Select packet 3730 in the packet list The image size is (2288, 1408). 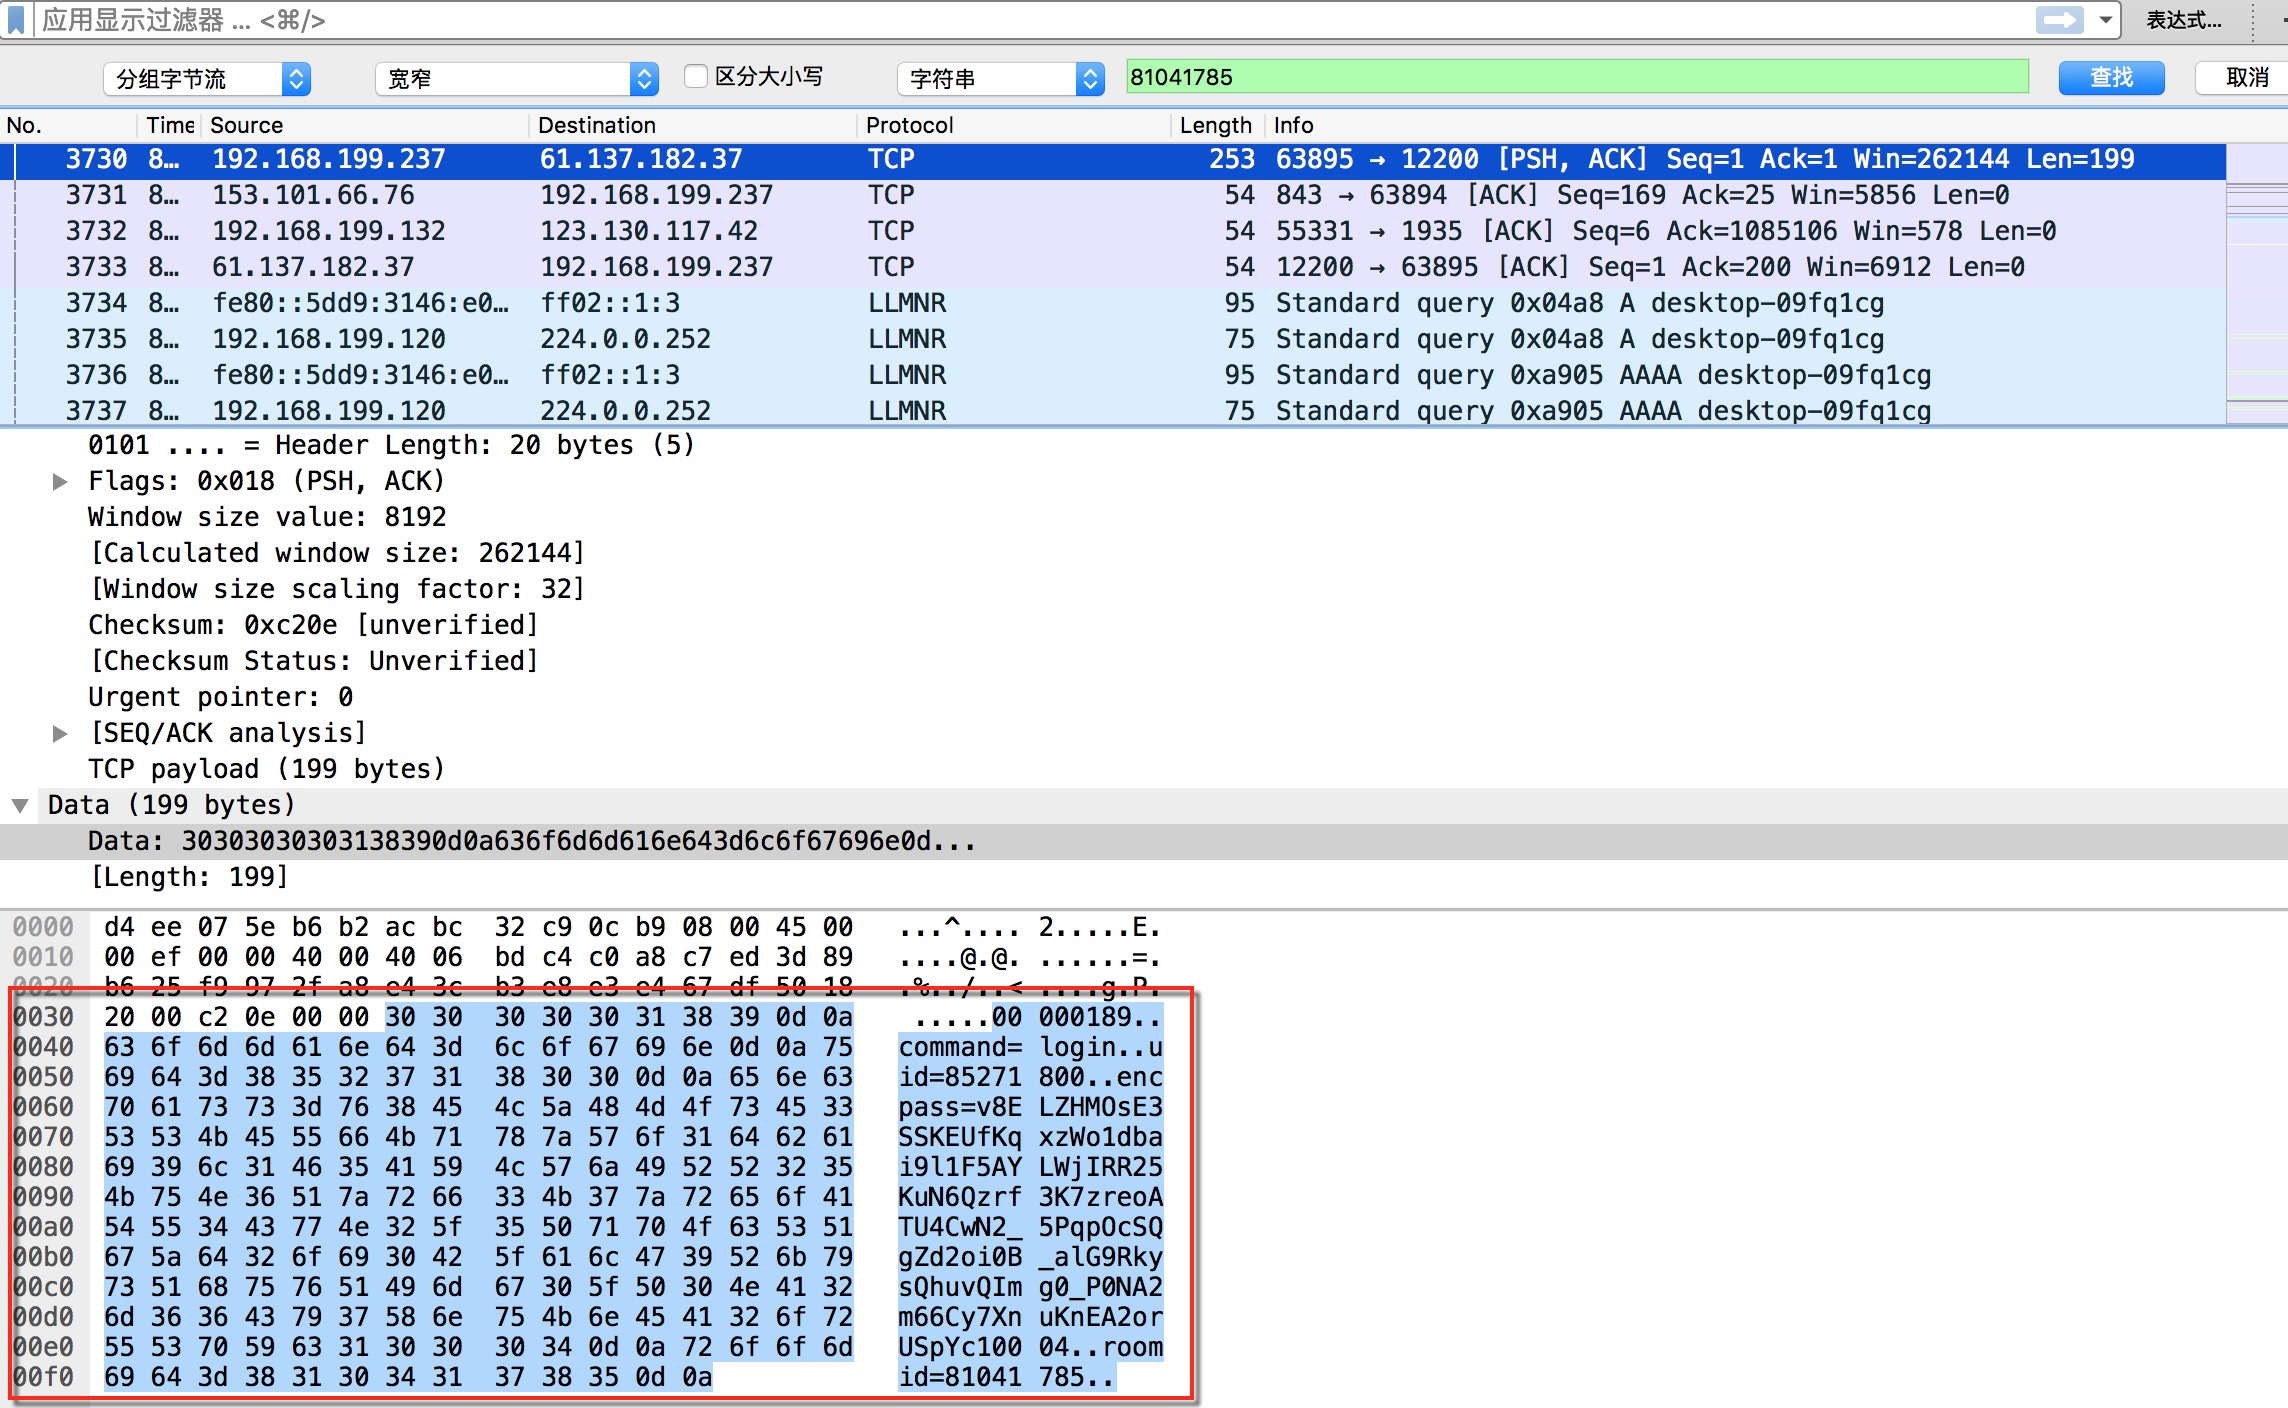click(x=1113, y=159)
